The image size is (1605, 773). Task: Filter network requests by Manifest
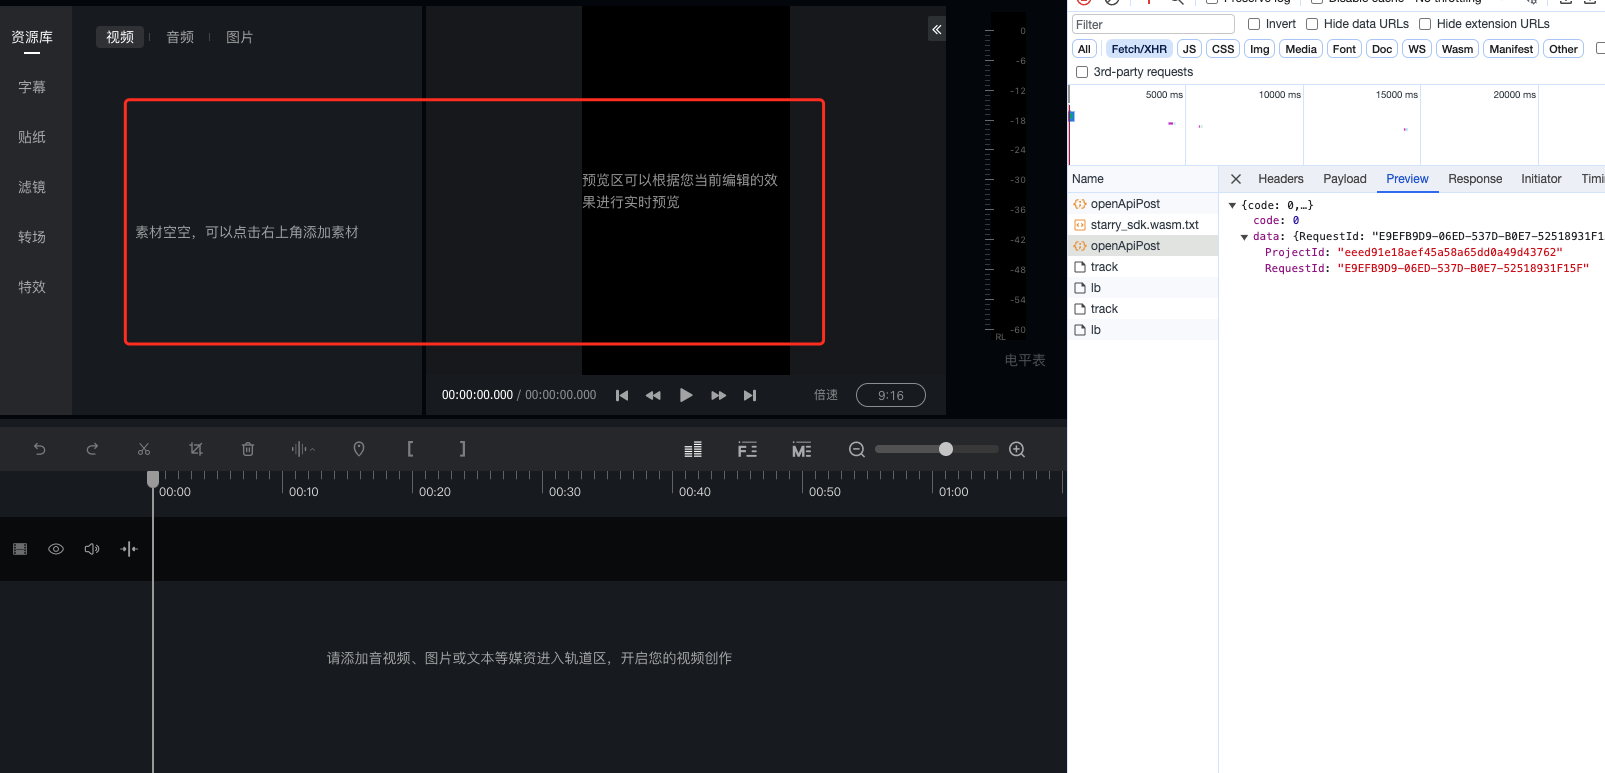pos(1511,49)
